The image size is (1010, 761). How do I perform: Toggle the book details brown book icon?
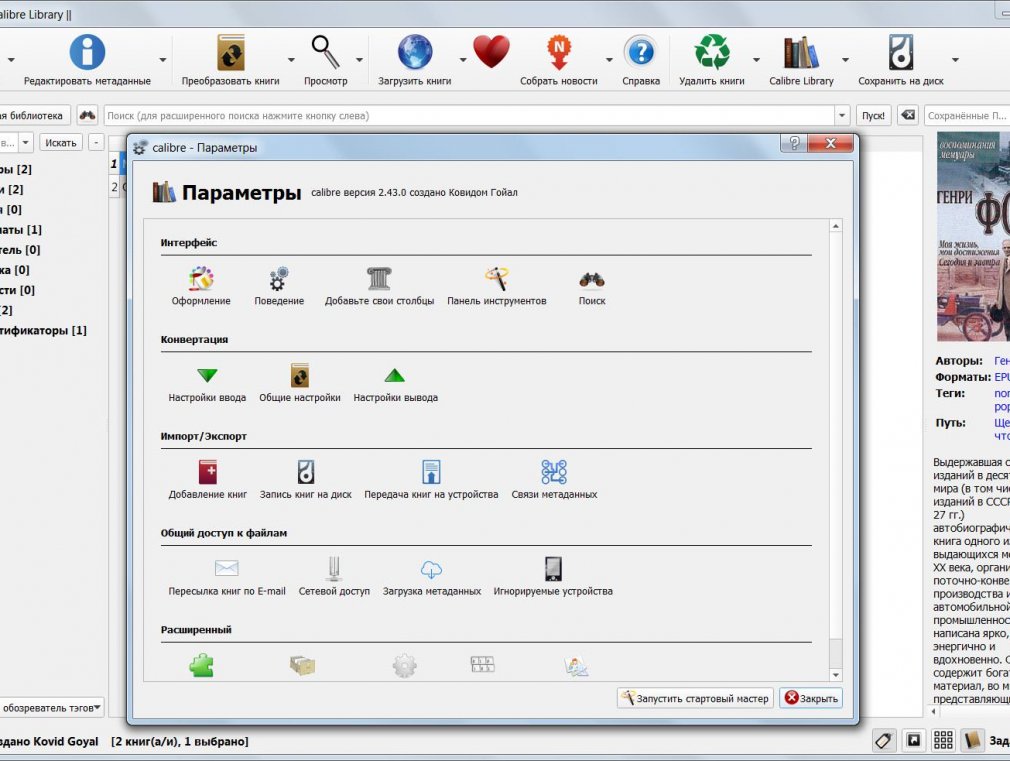coord(973,740)
